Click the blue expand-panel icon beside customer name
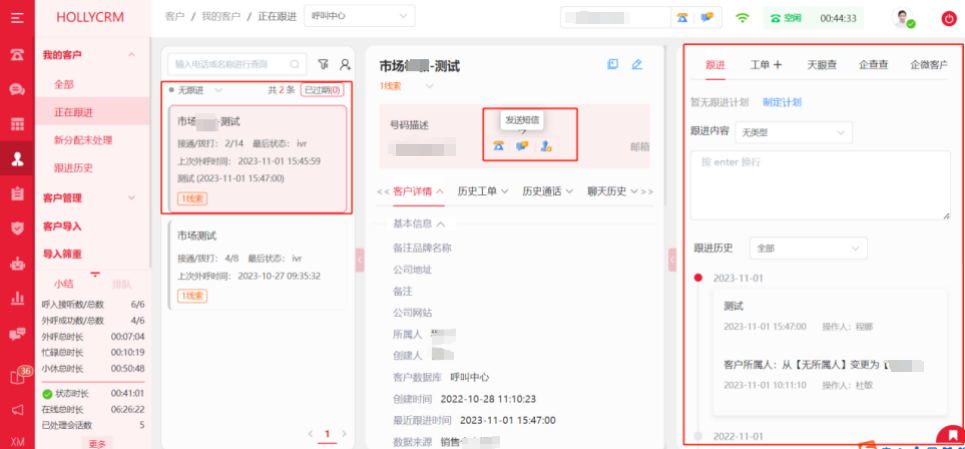Screen dimensions: 965x449 (612, 64)
